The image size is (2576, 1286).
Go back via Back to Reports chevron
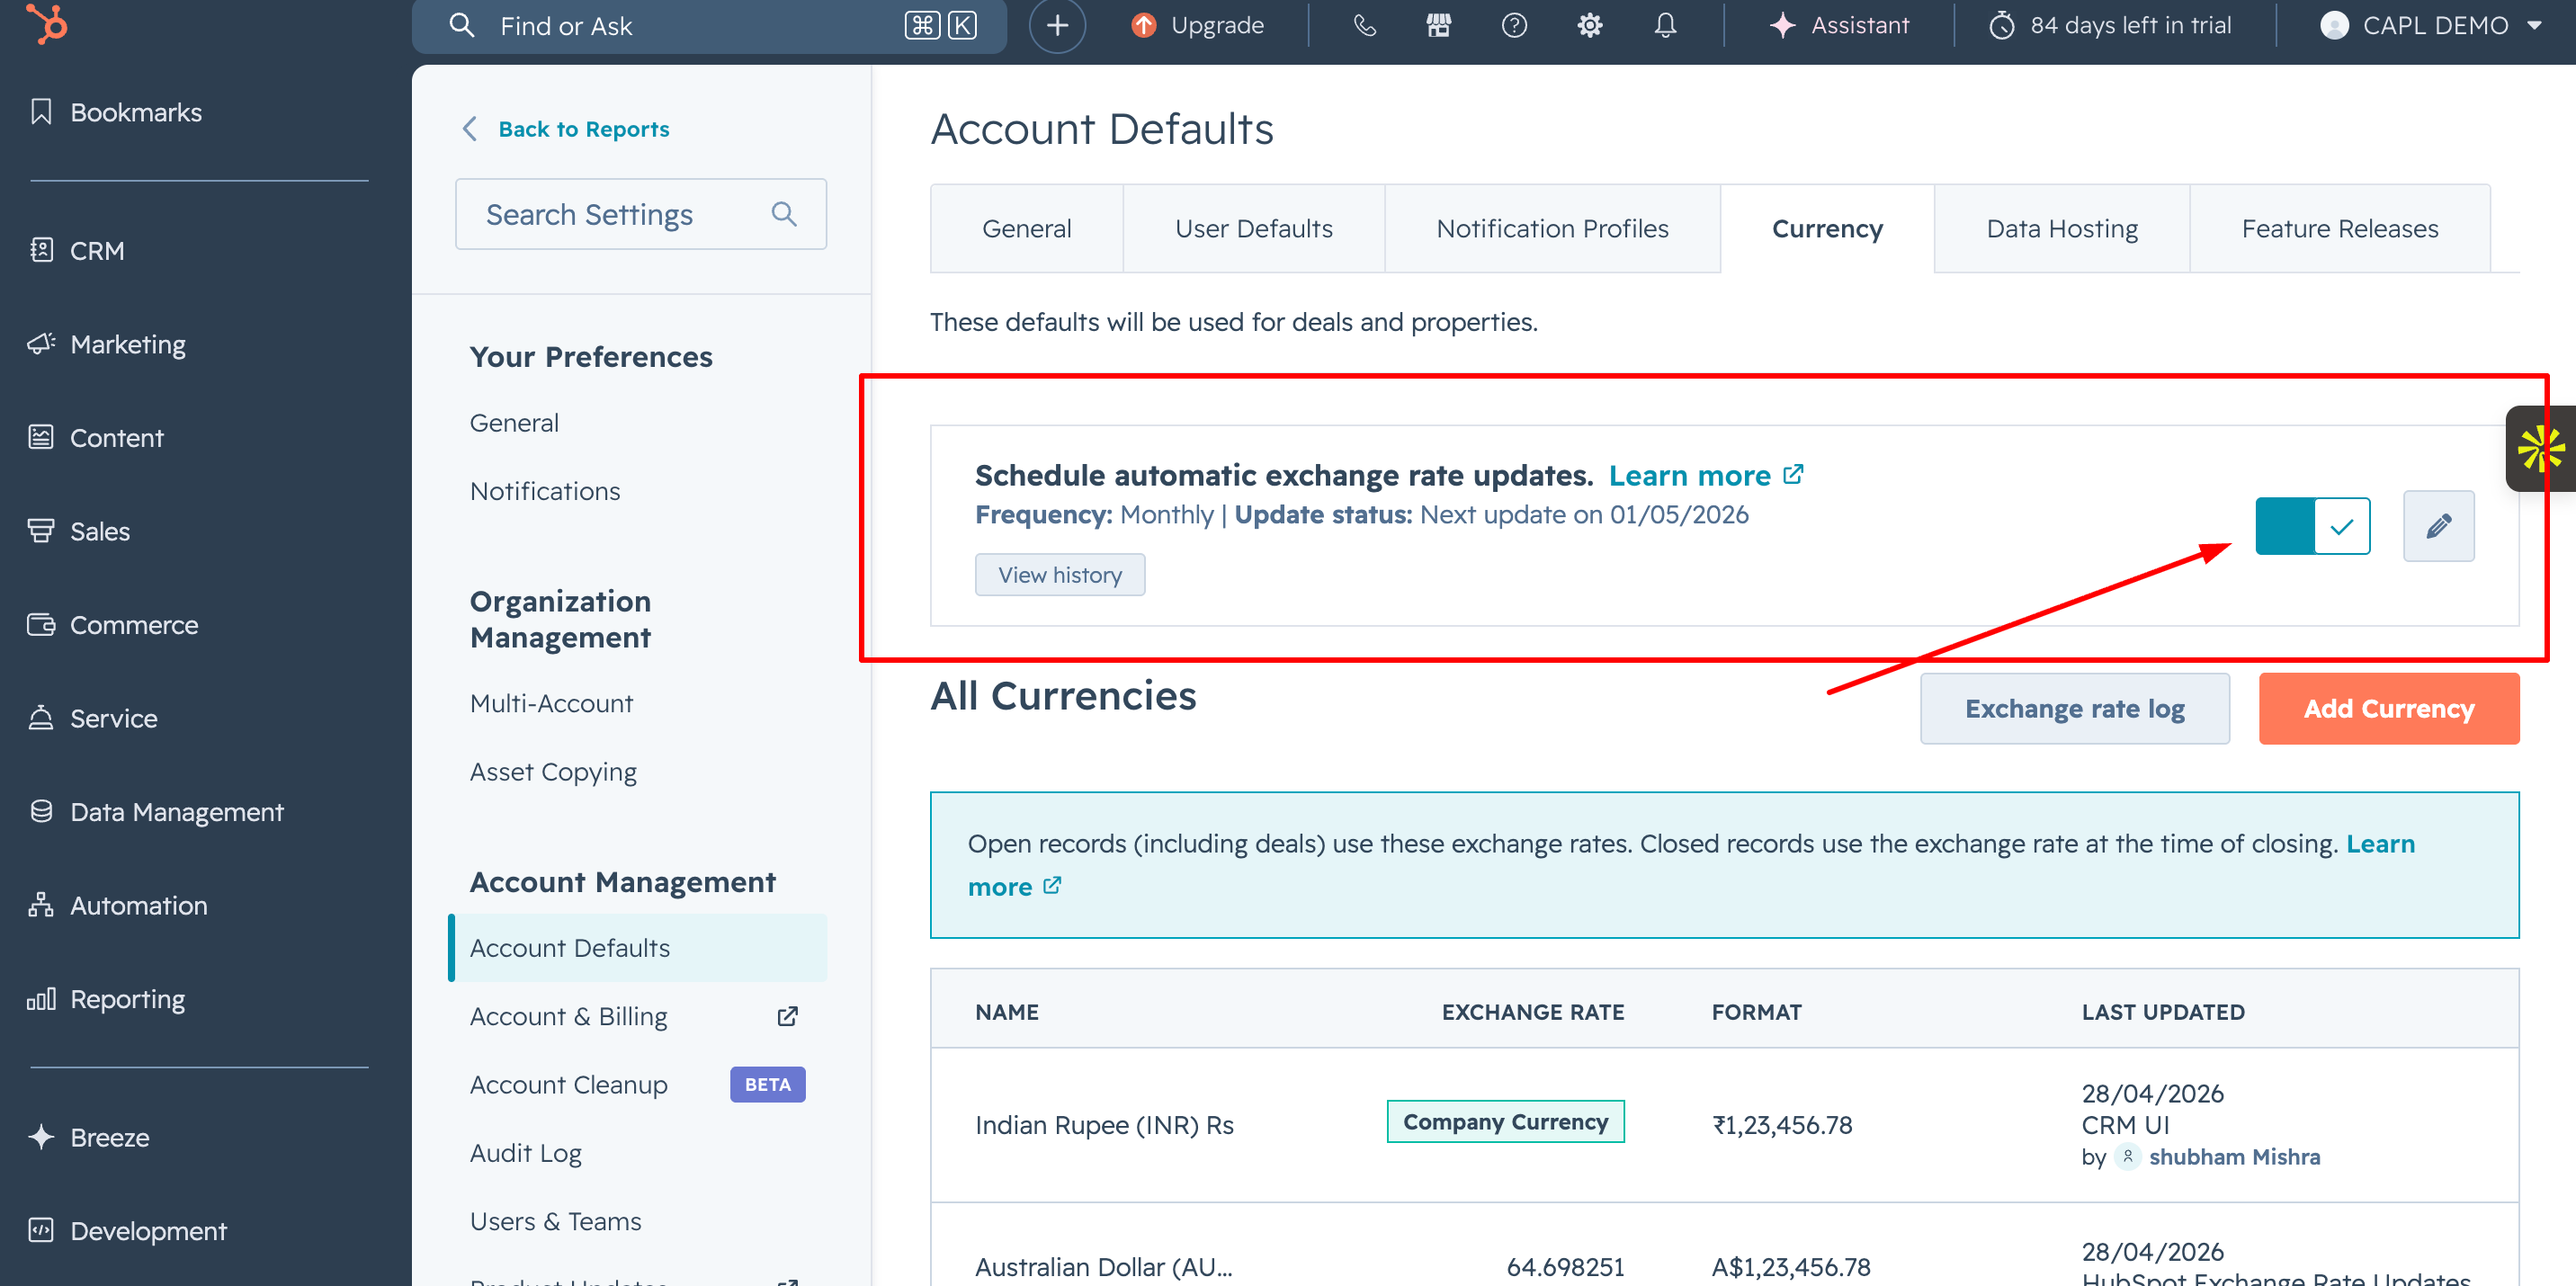click(x=470, y=129)
